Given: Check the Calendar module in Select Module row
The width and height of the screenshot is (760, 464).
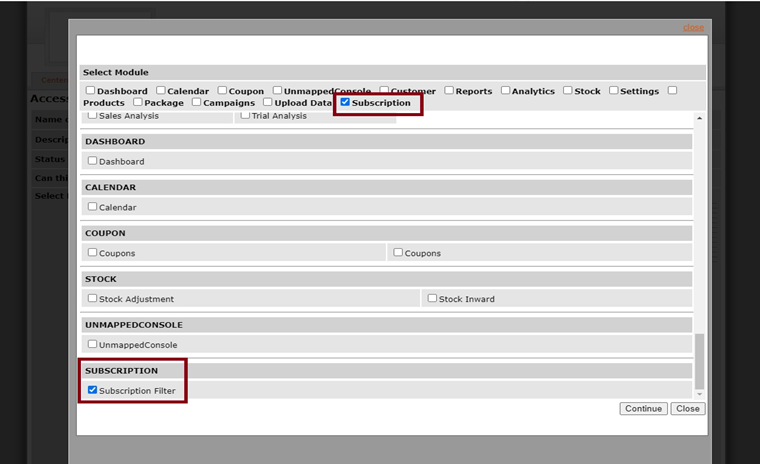Looking at the screenshot, I should point(160,90).
